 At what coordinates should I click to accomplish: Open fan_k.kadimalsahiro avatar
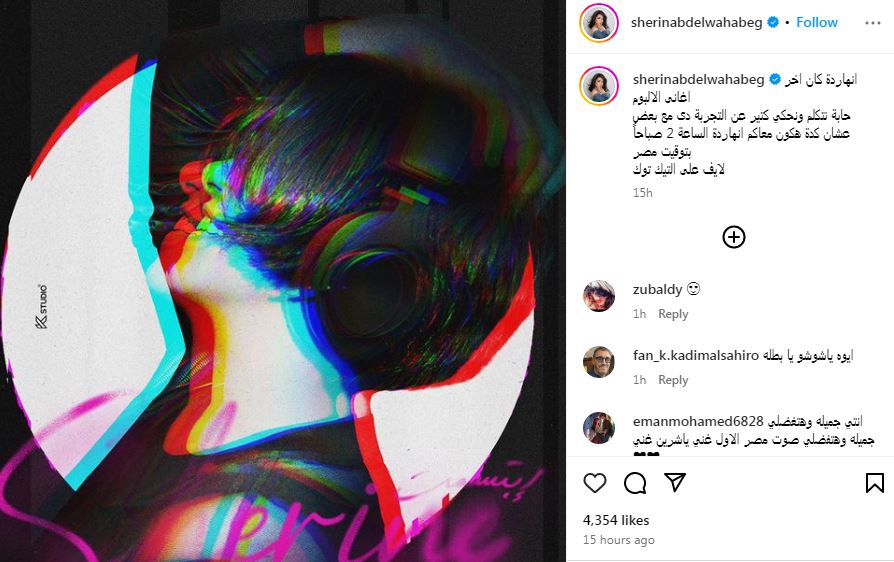(x=599, y=361)
